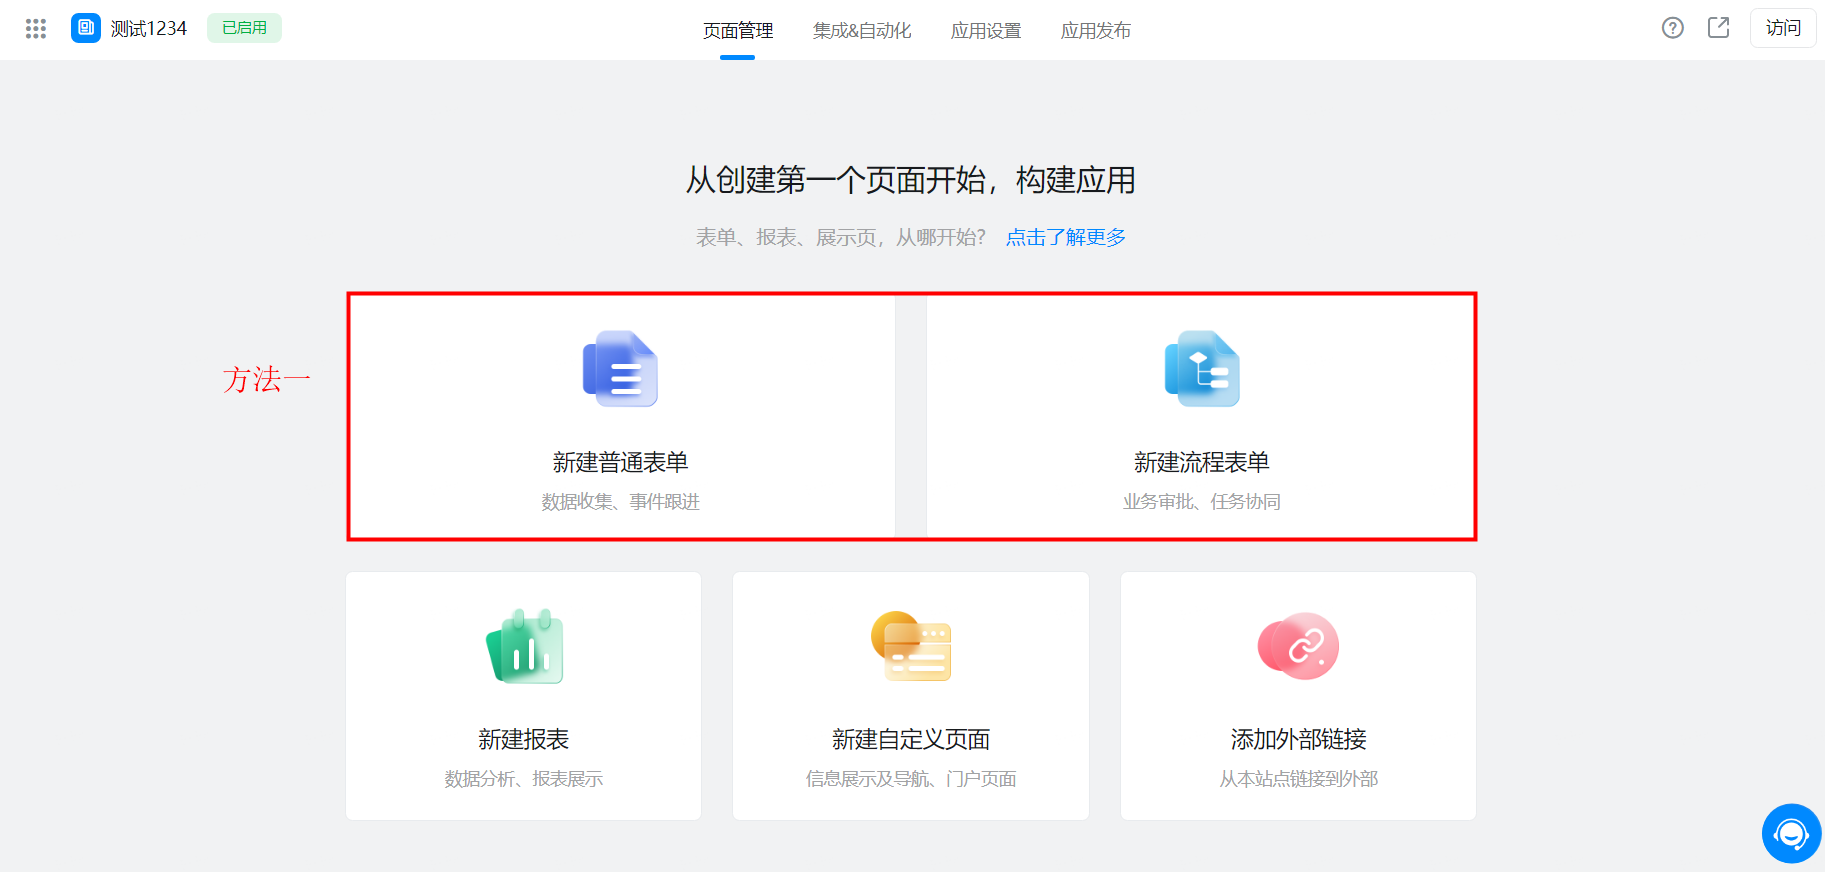1825x872 pixels.
Task: Click the 信息展示及导航、门户页面 description
Action: point(911,779)
